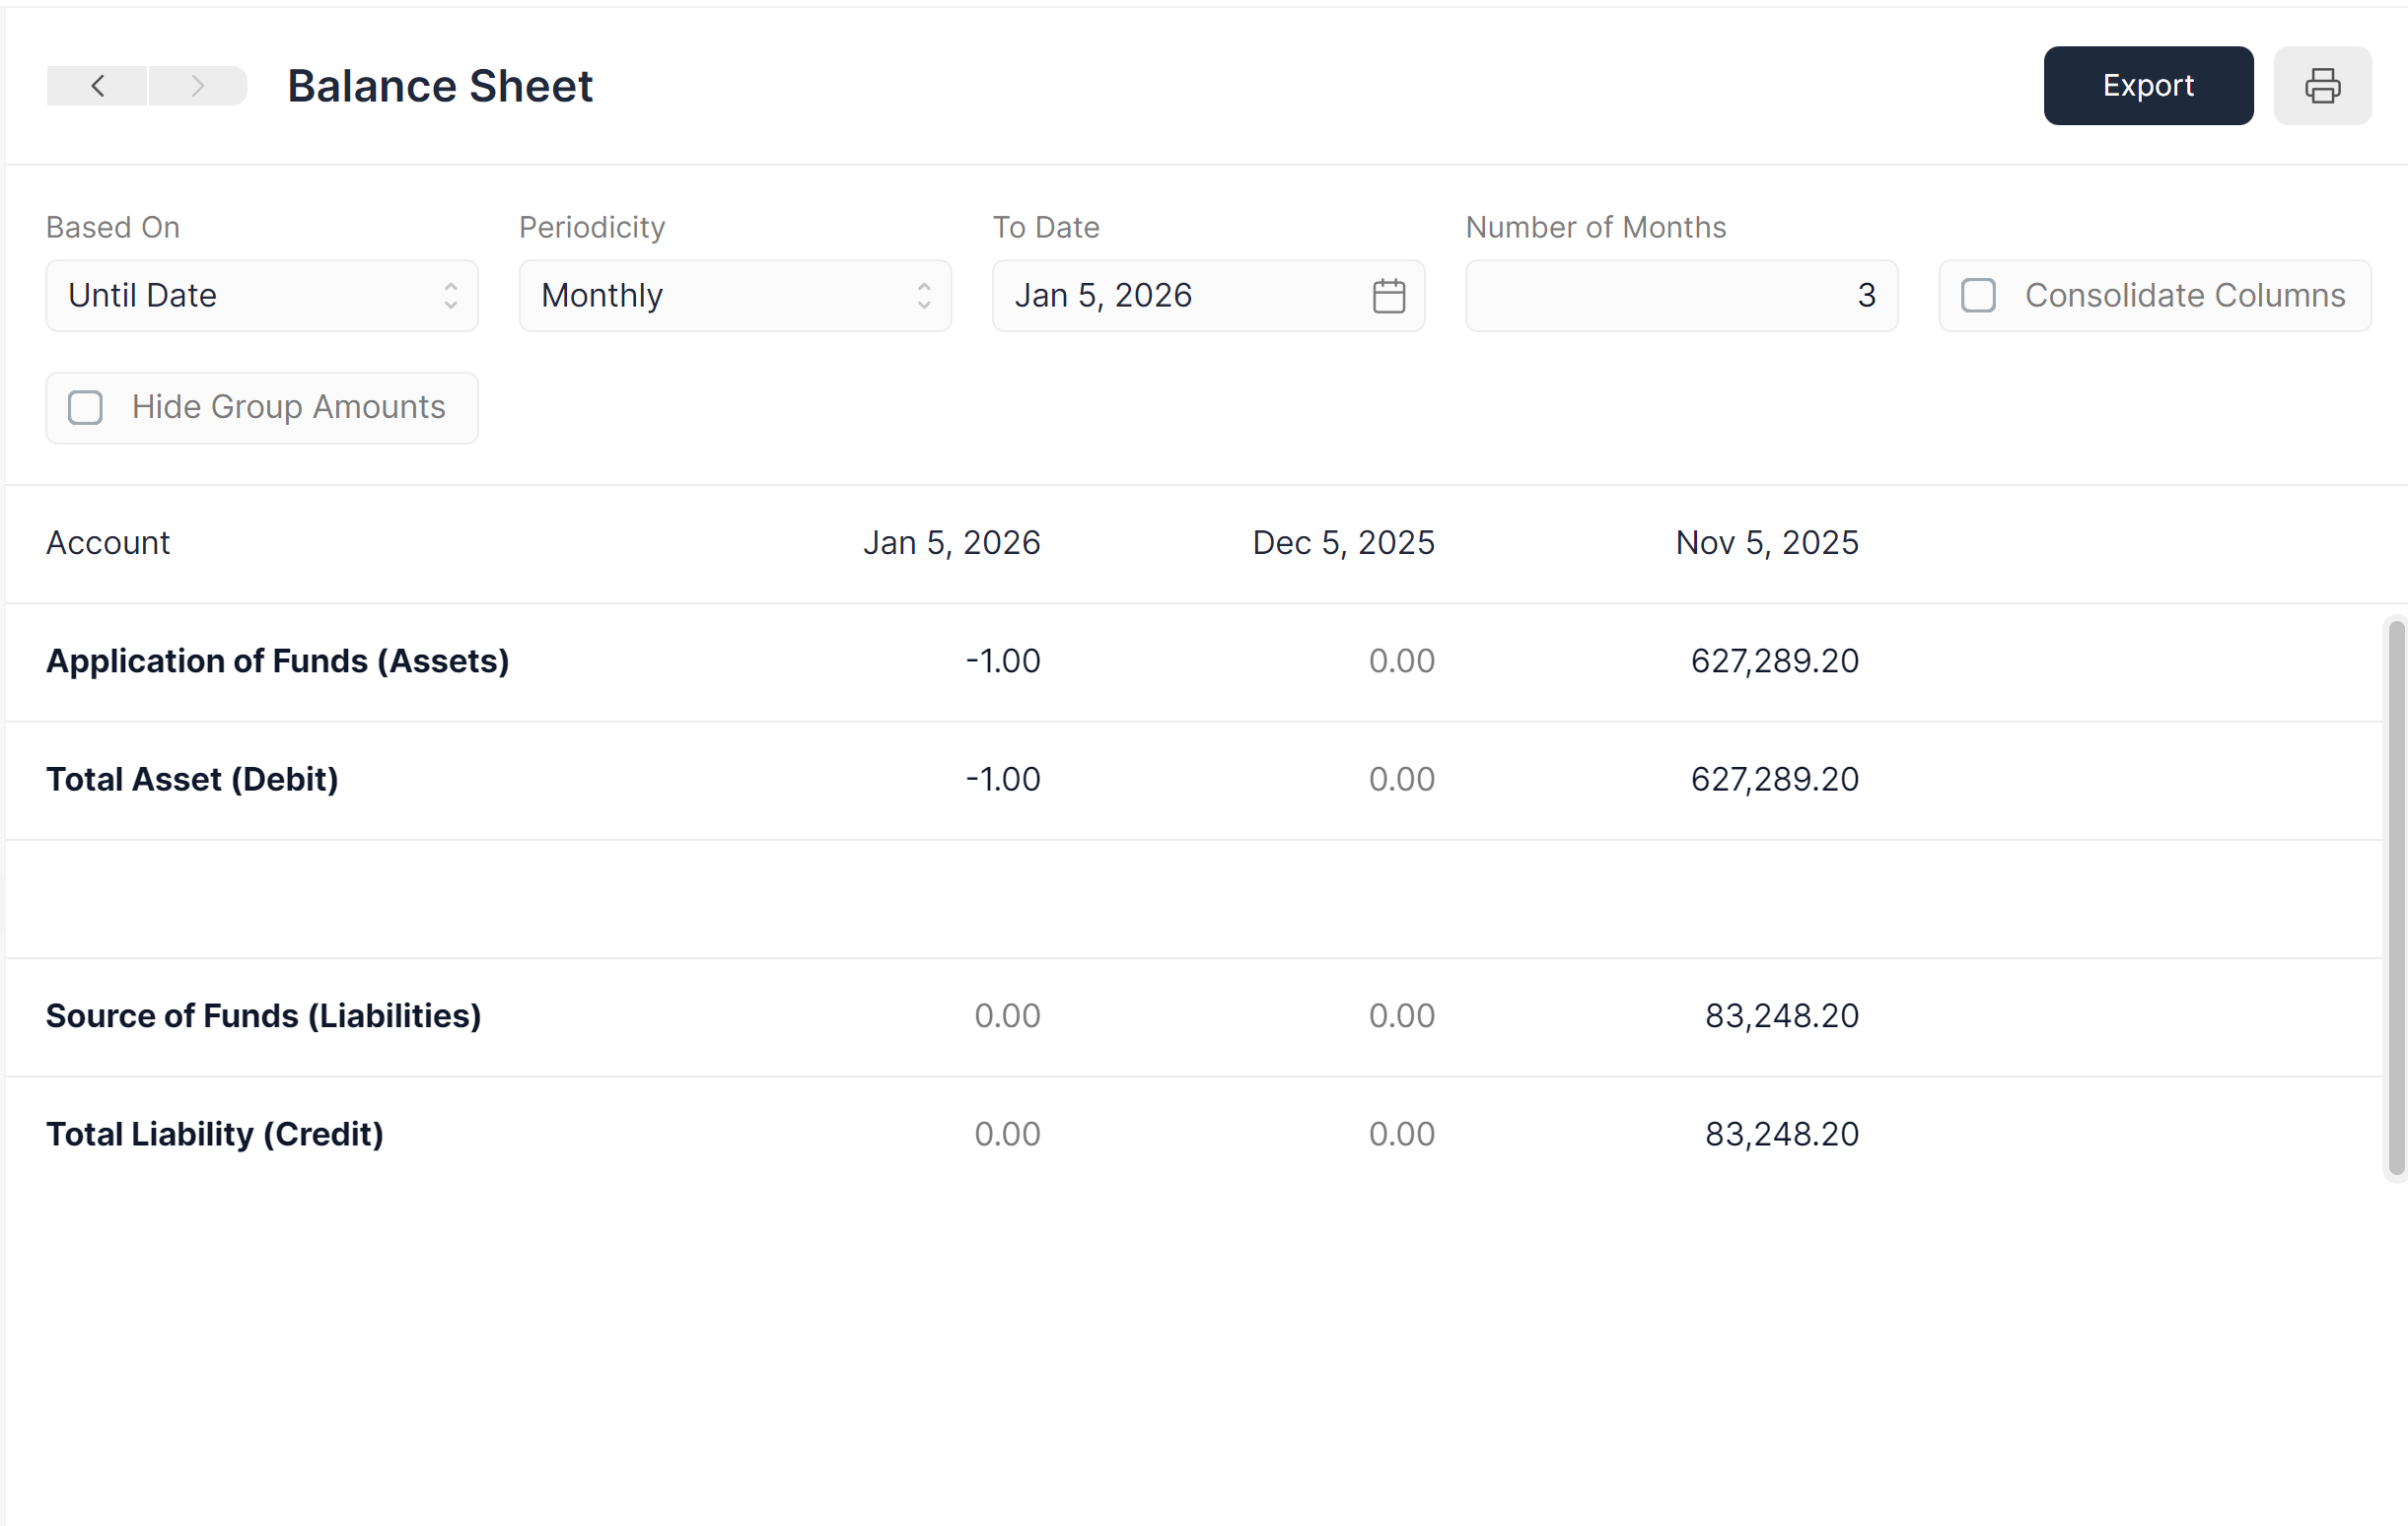Click the Until Date stepper chevrons
2408x1526 pixels.
click(x=452, y=295)
